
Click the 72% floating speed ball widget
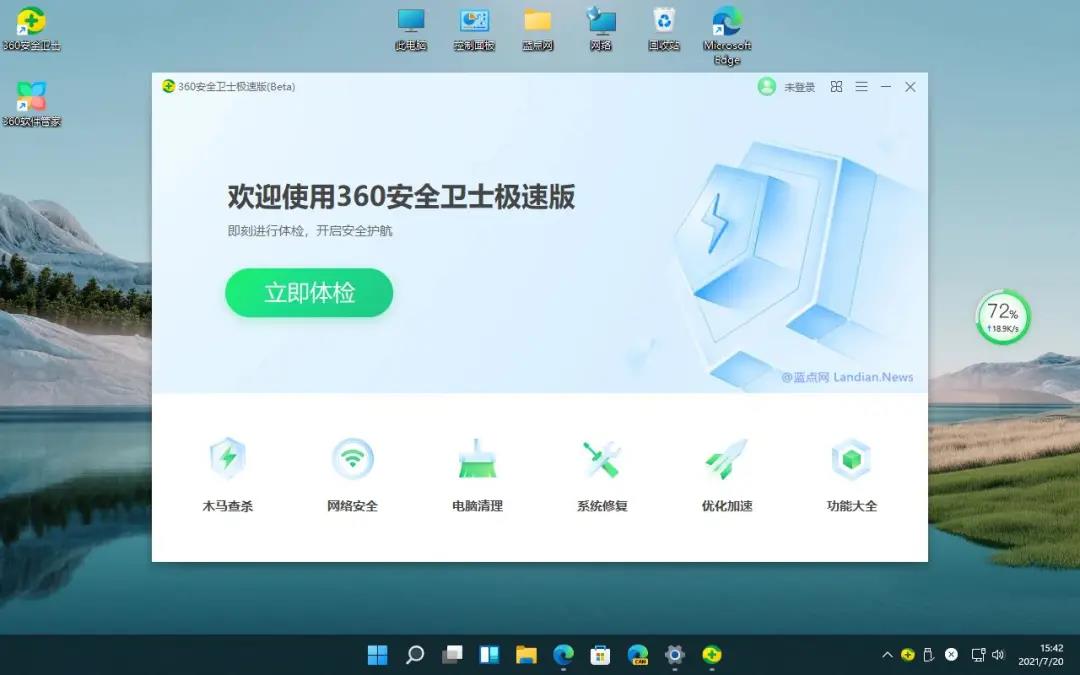pyautogui.click(x=1003, y=318)
